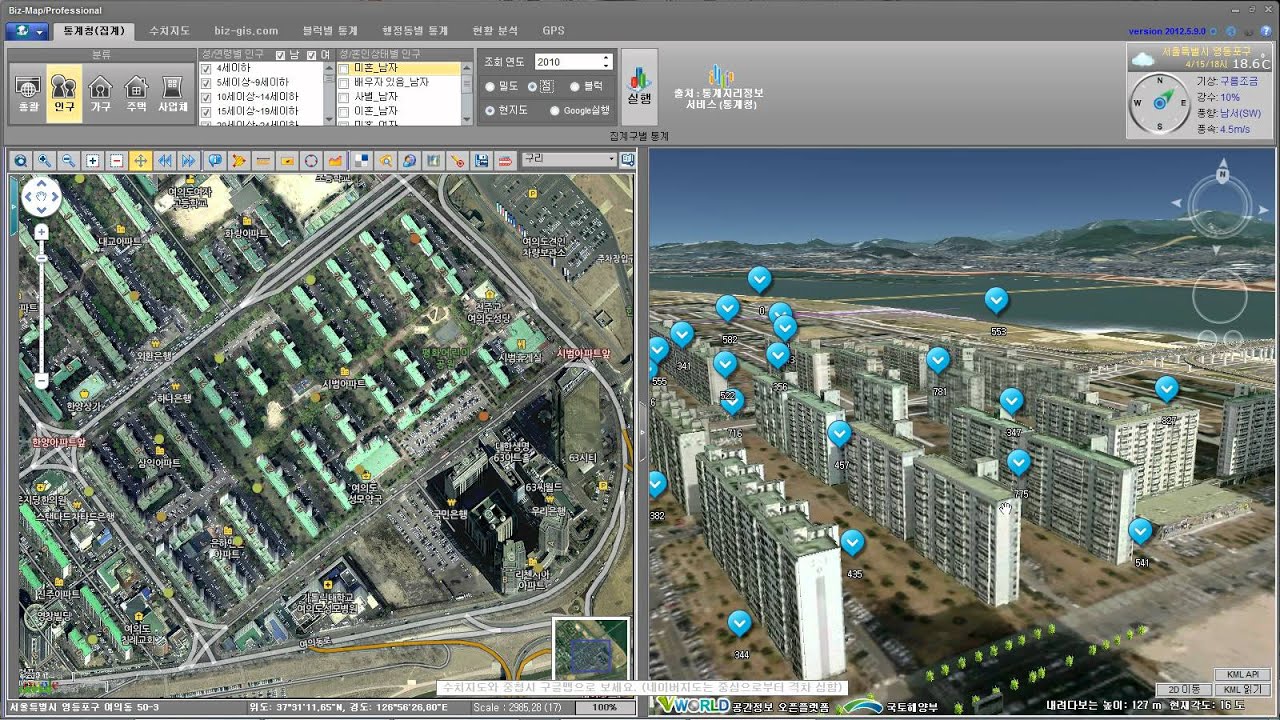Screen dimensions: 1280x720
Task: Select the zoom out magnifier tool
Action: click(x=68, y=160)
